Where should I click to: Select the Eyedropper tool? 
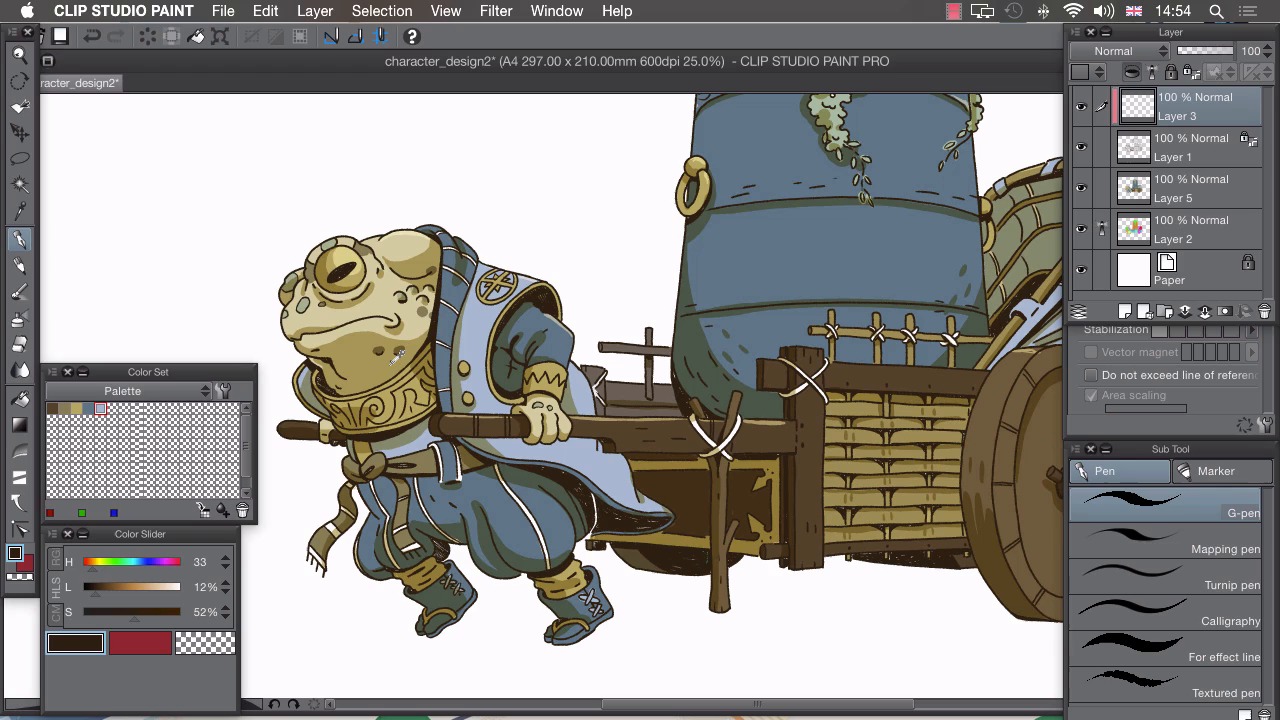(x=19, y=211)
